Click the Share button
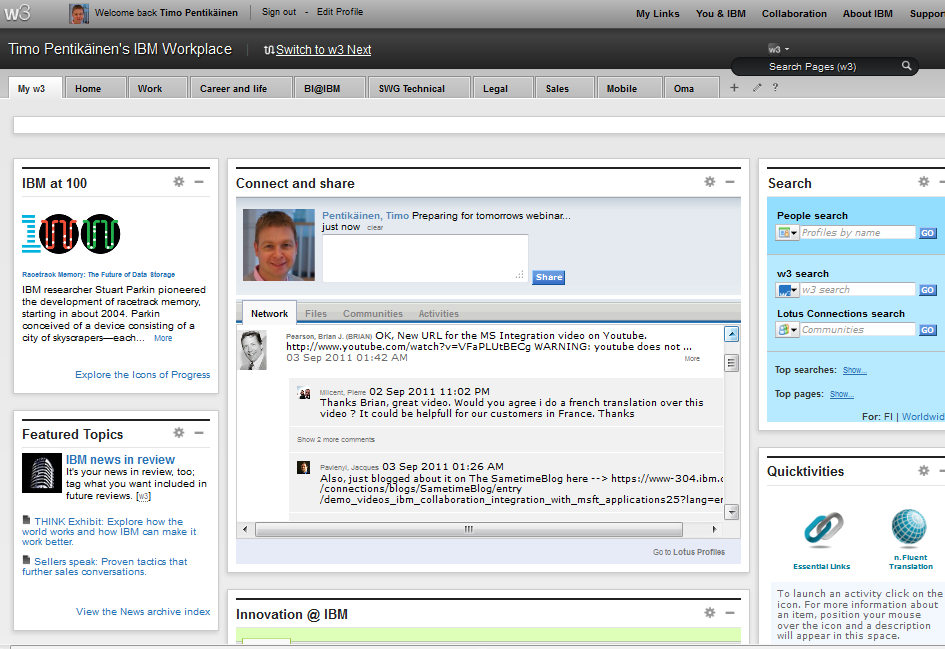Screen dimensions: 945x649 548,277
